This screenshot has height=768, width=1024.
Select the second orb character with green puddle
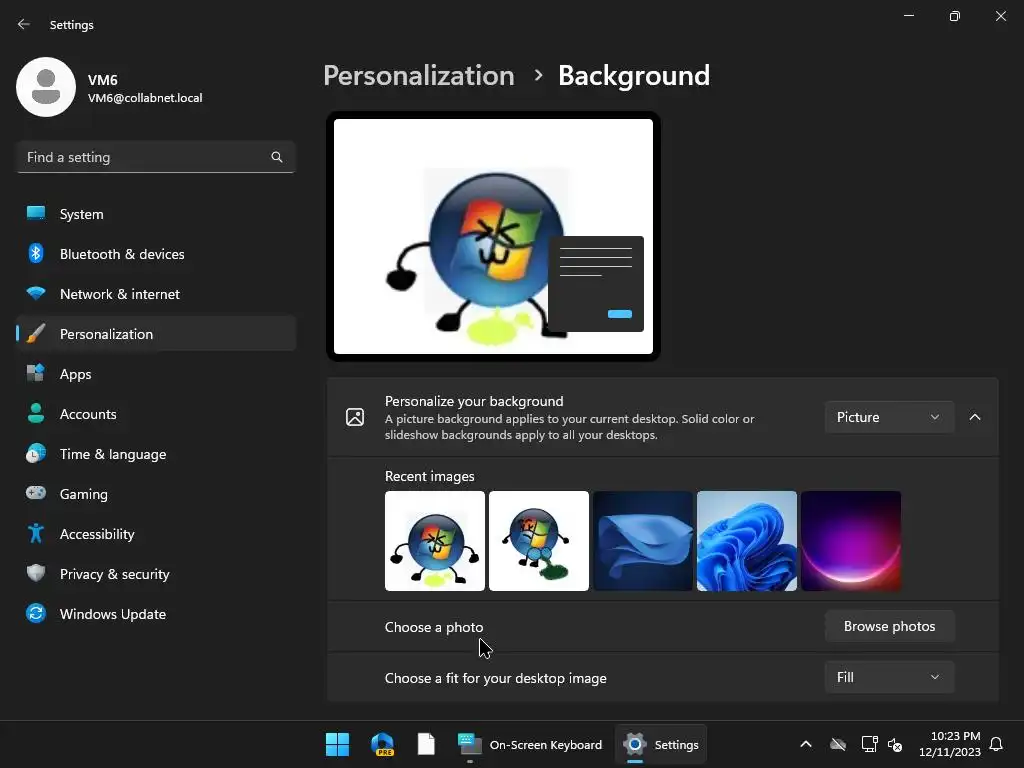coord(539,541)
